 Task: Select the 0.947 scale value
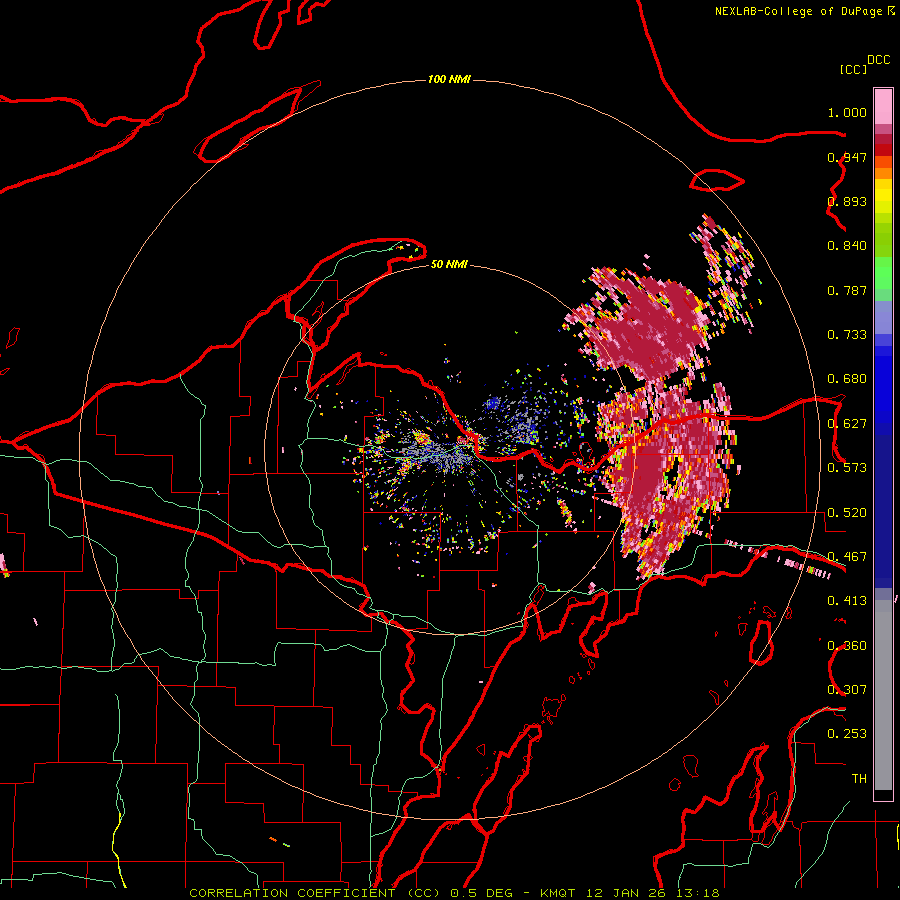tap(847, 157)
